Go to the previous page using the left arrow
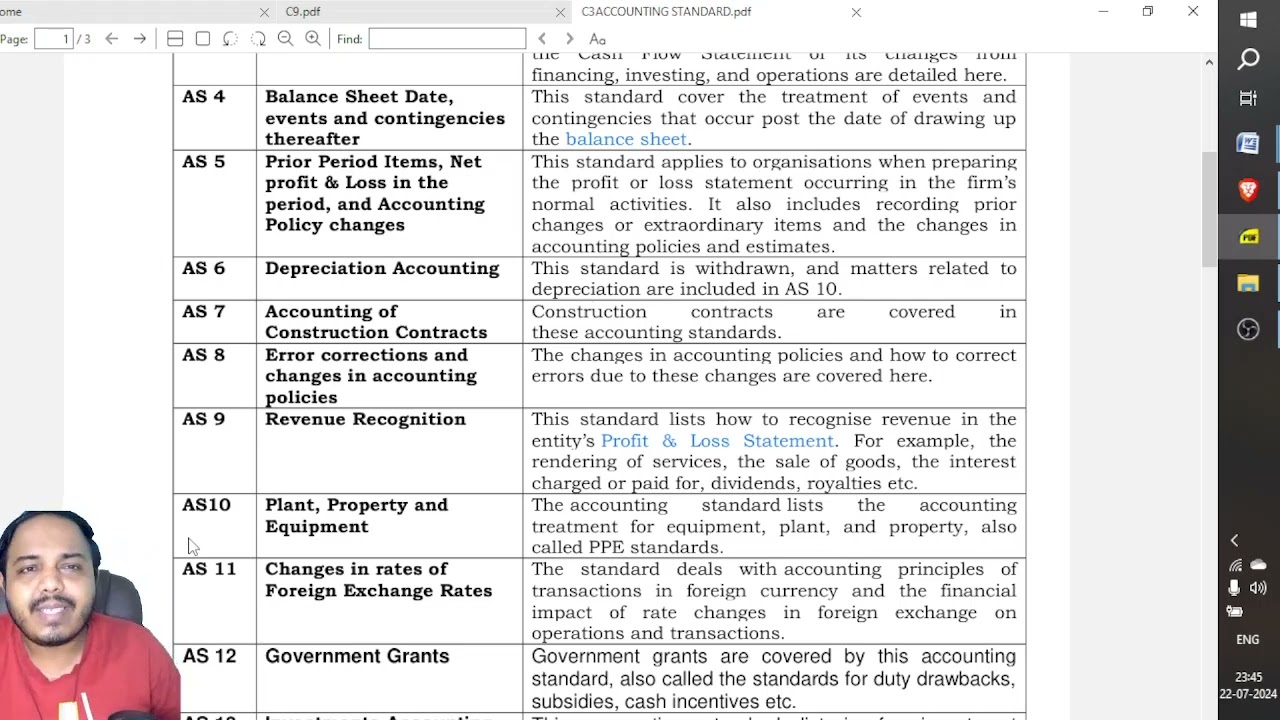 (x=112, y=39)
